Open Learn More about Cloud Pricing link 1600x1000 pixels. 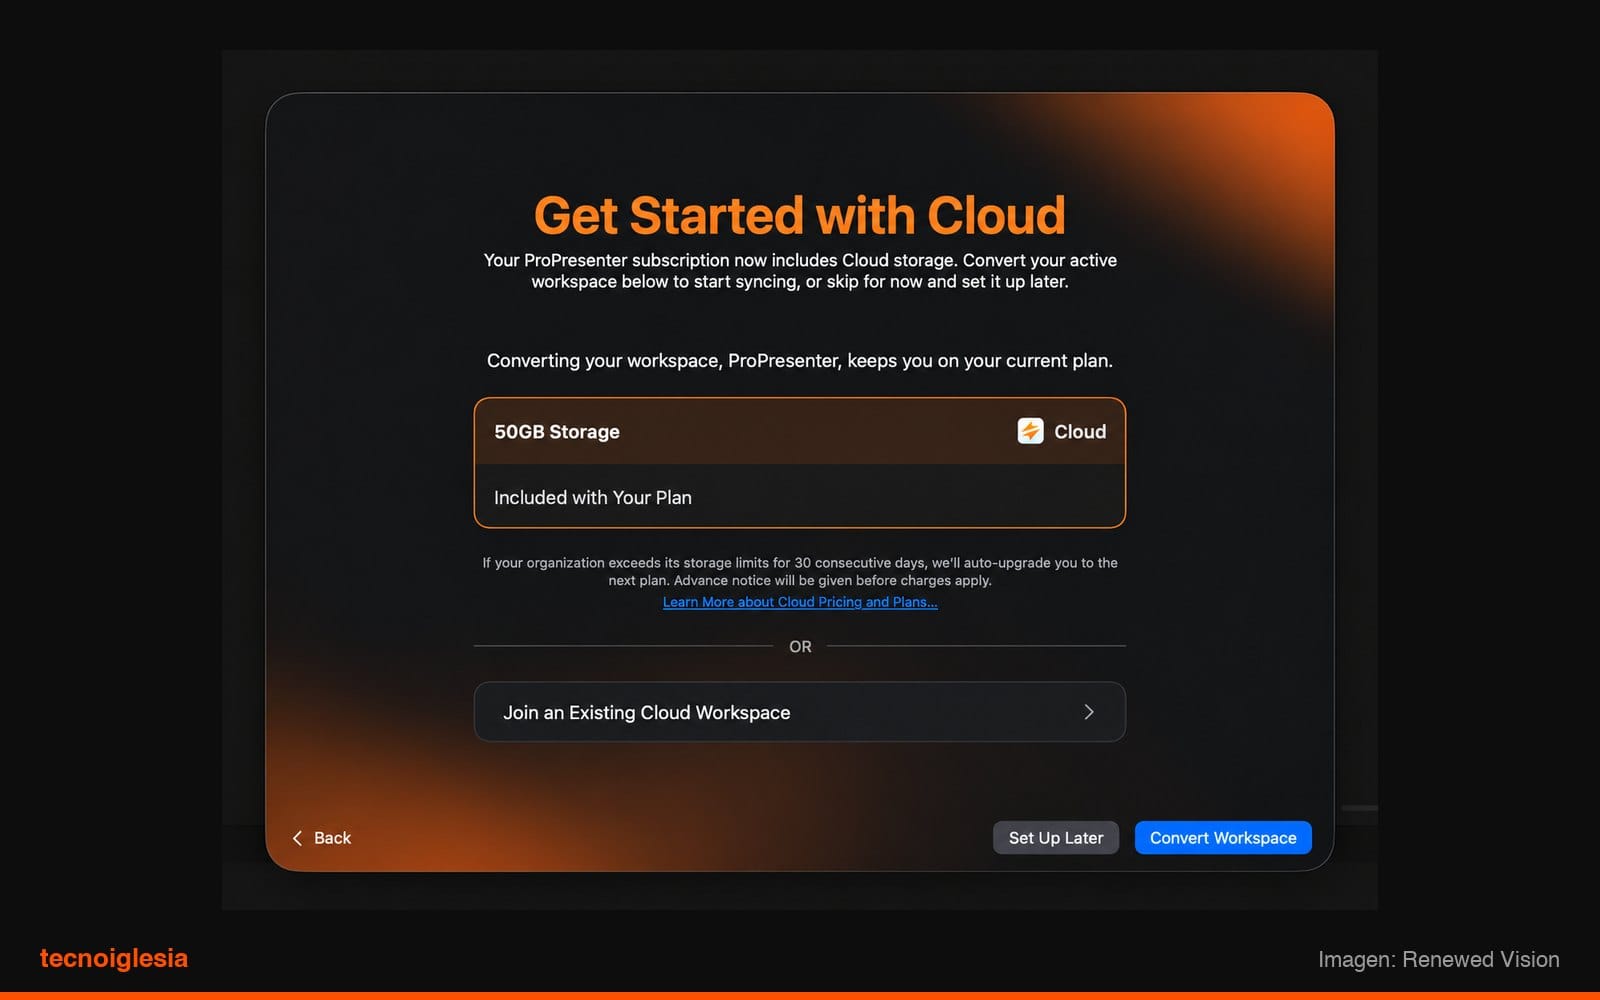pyautogui.click(x=800, y=602)
